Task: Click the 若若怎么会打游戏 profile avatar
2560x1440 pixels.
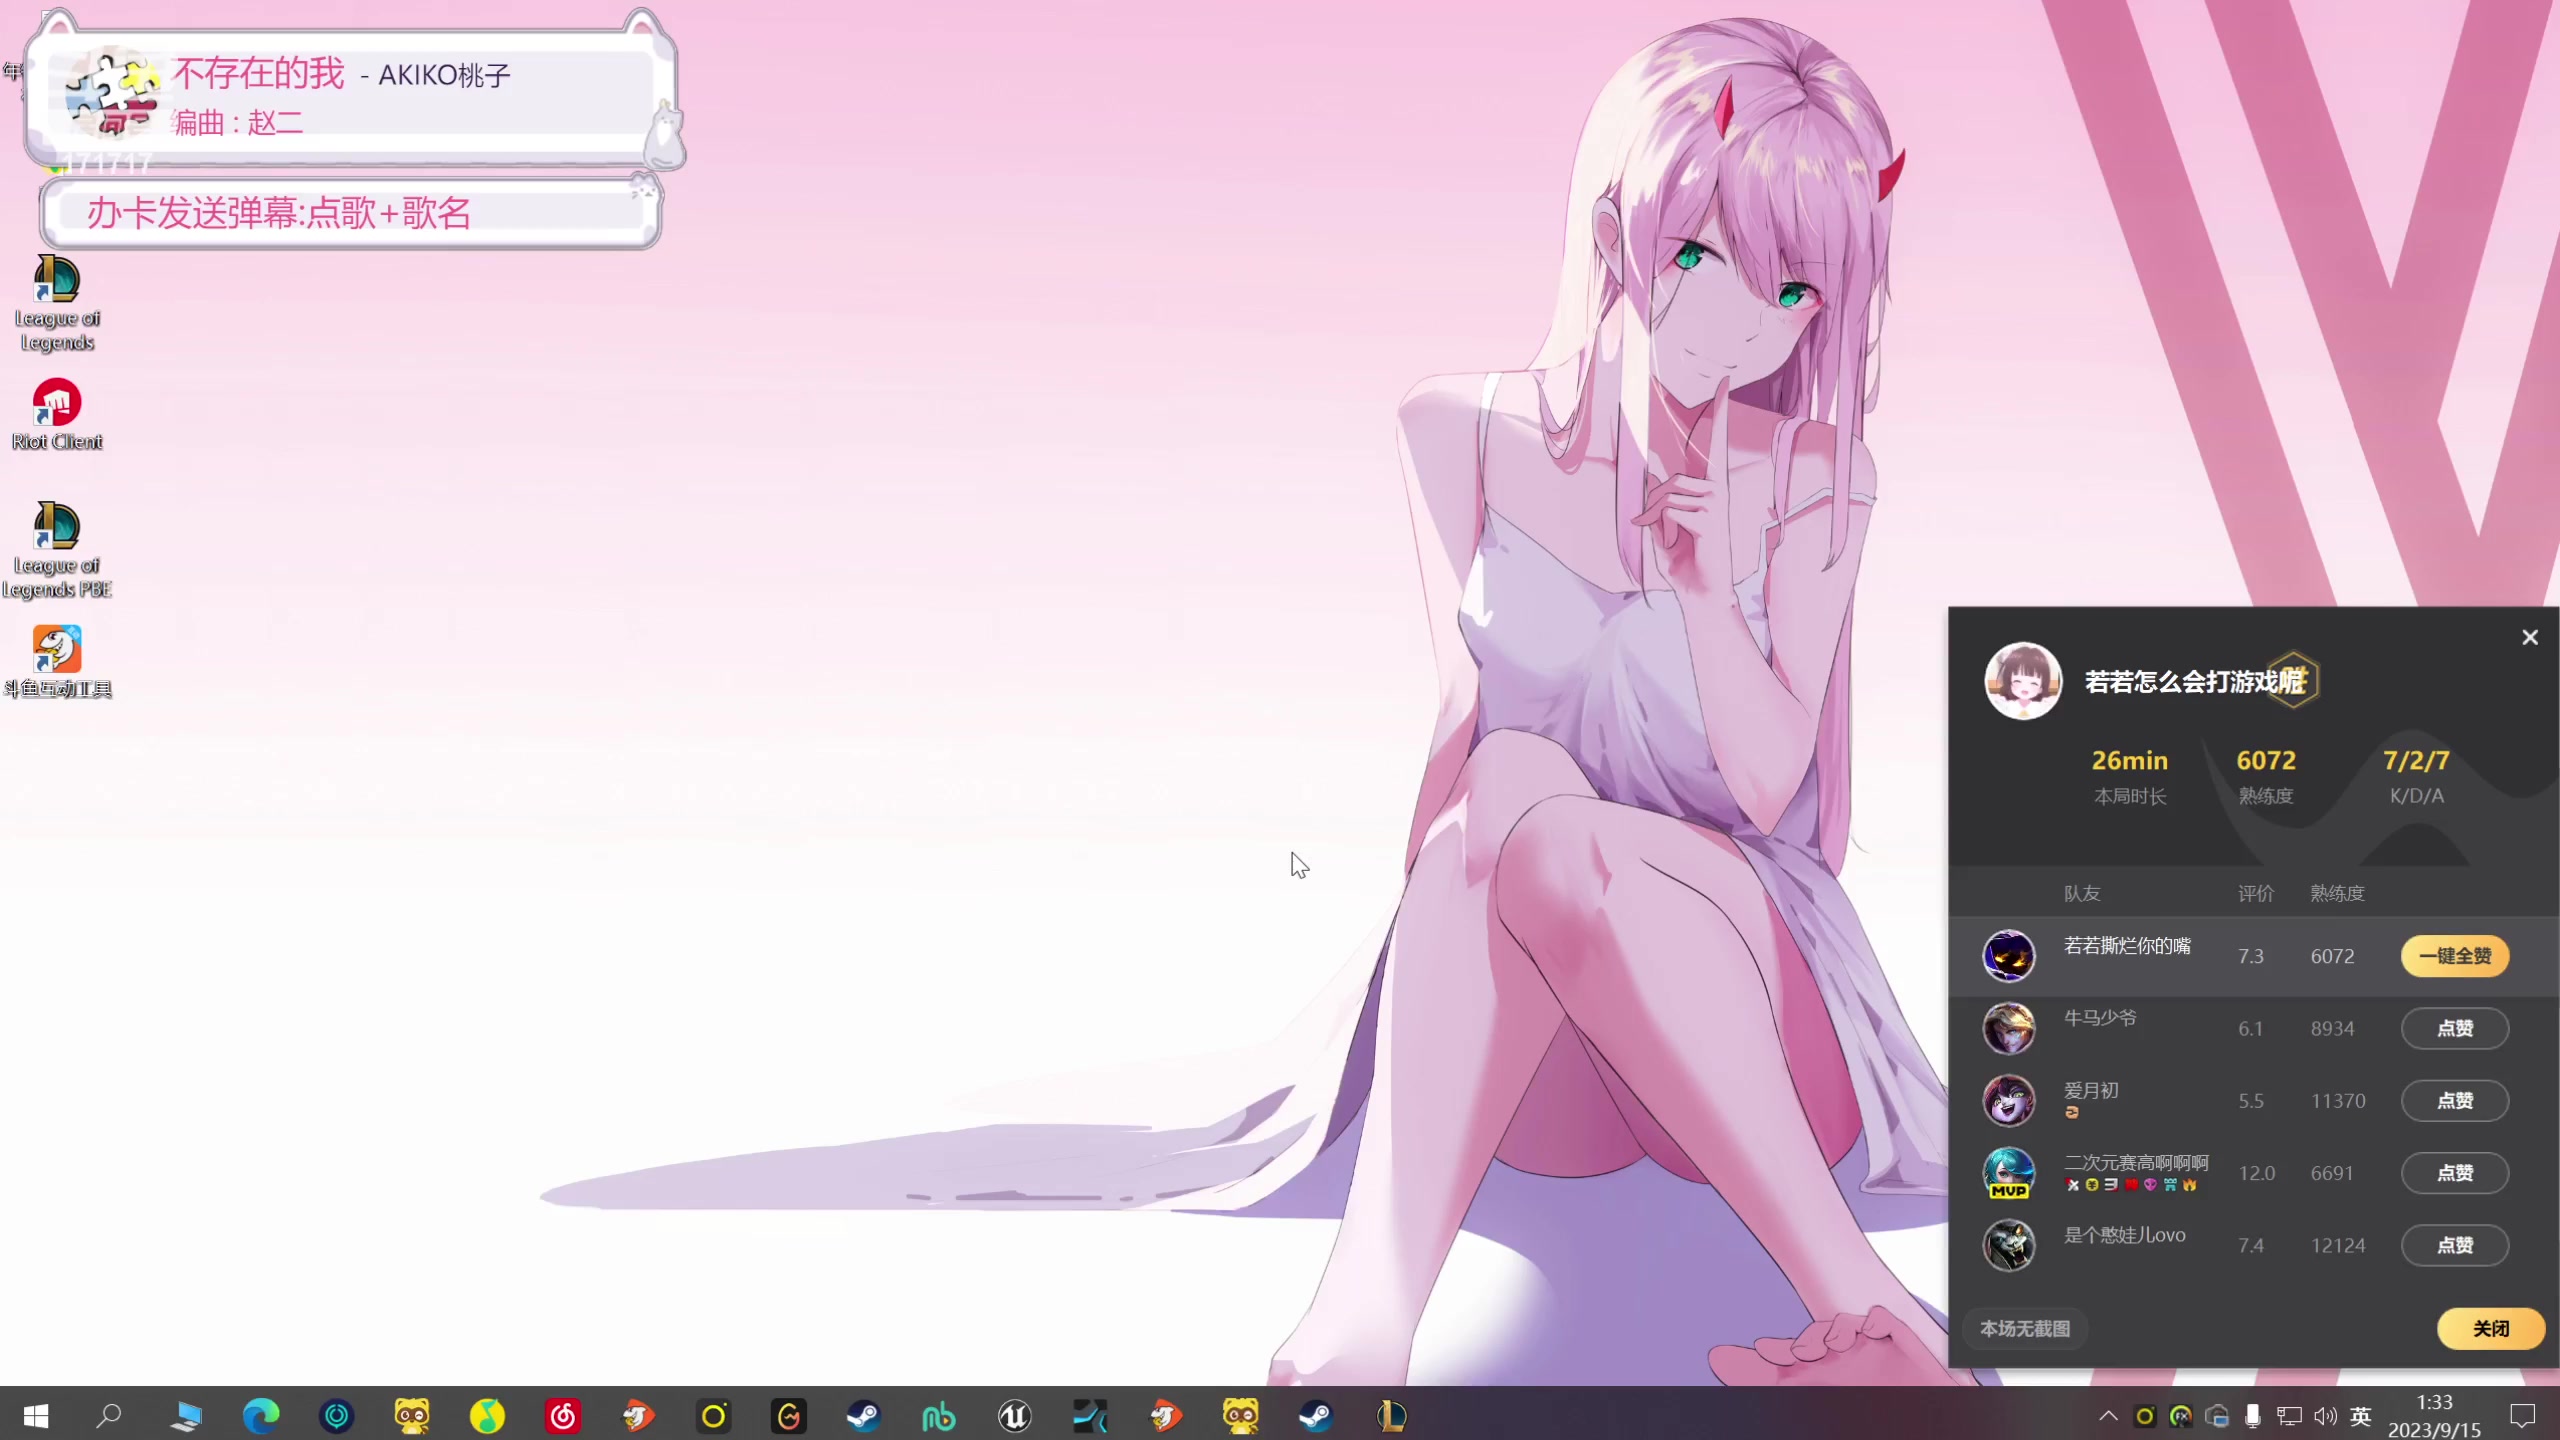Action: click(x=2023, y=681)
